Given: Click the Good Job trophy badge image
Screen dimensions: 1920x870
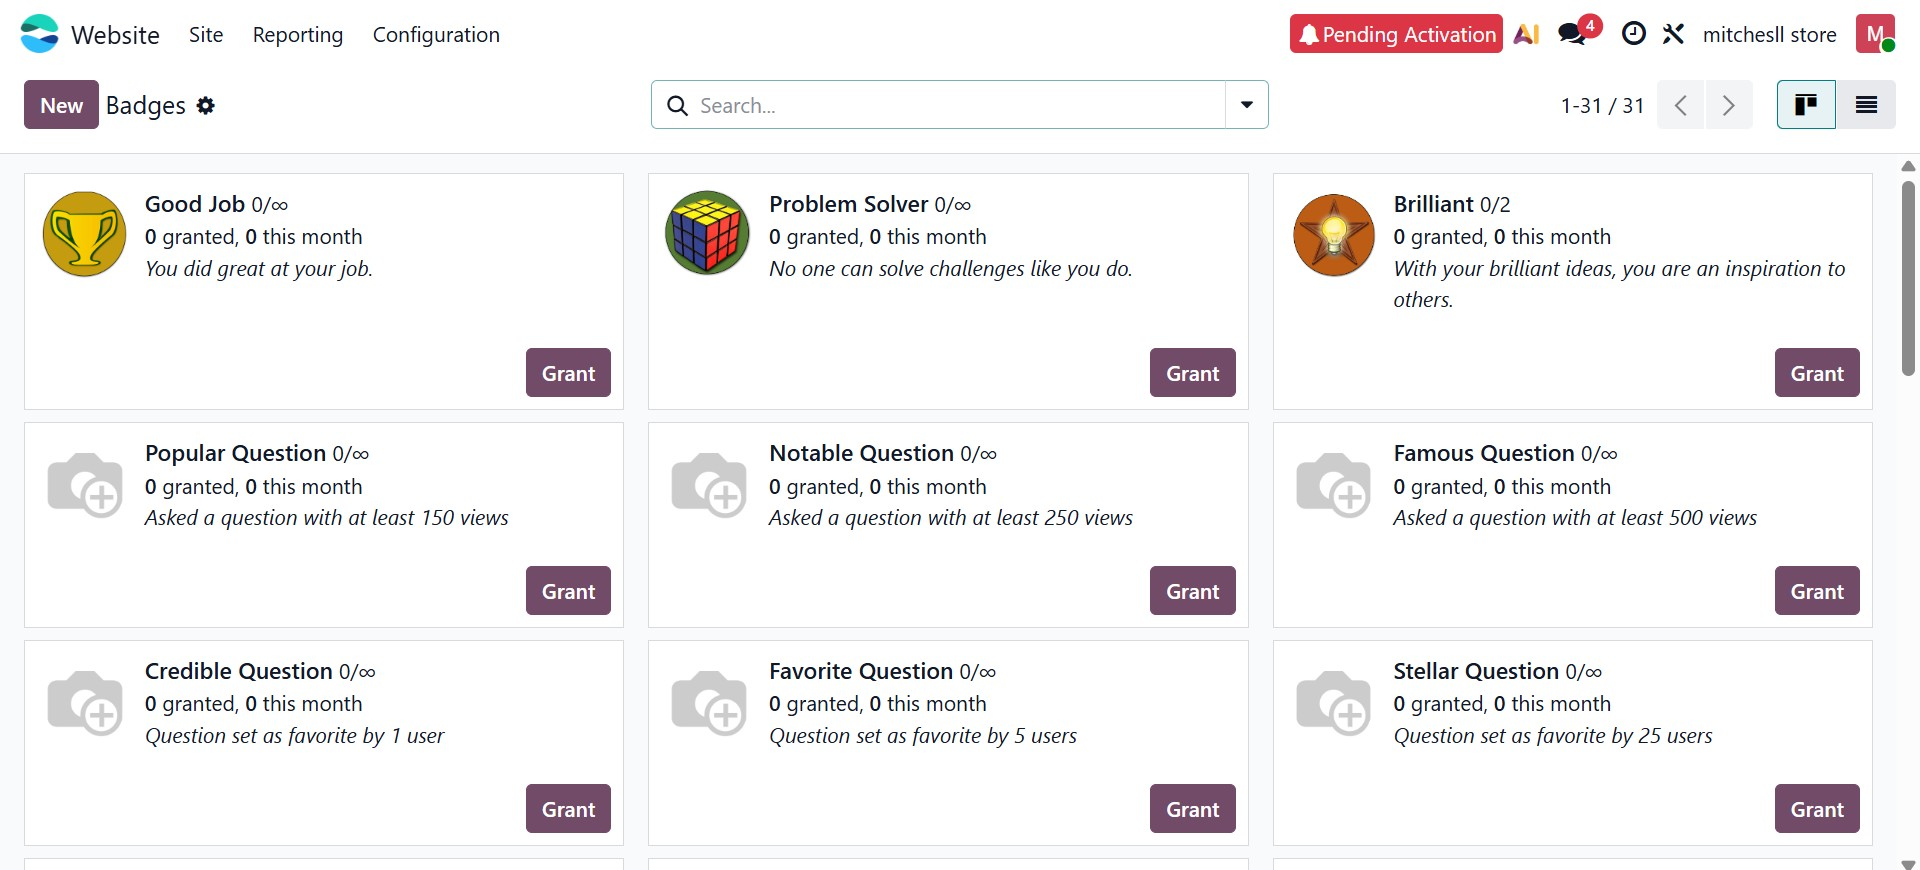Looking at the screenshot, I should [x=85, y=235].
